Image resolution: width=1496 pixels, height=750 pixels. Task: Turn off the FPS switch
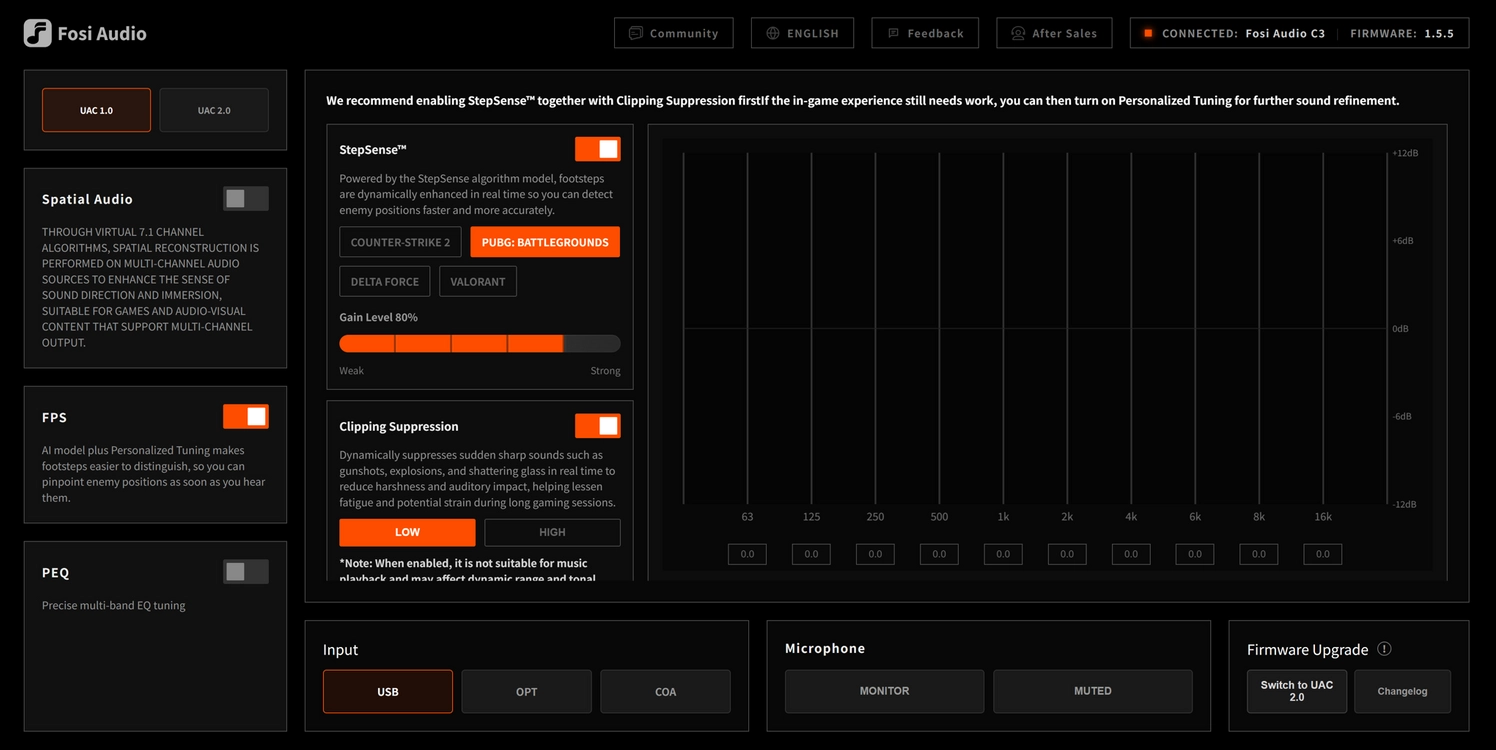[x=246, y=416]
